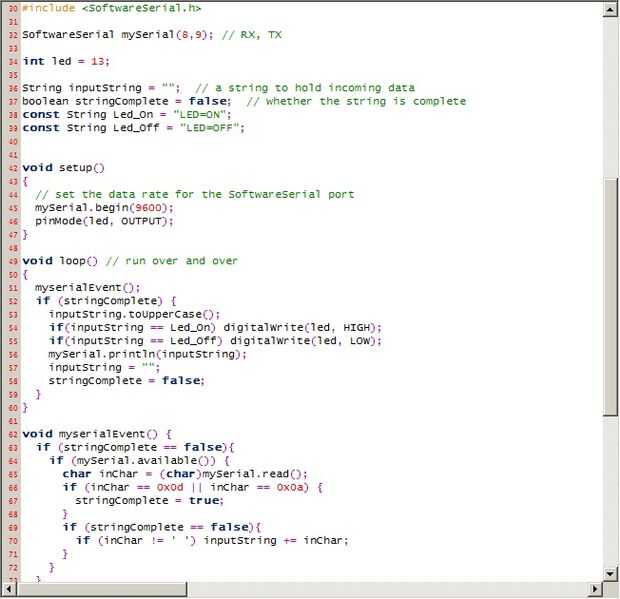Click line number 62 in the gutter
The width and height of the screenshot is (620, 599).
coord(13,435)
